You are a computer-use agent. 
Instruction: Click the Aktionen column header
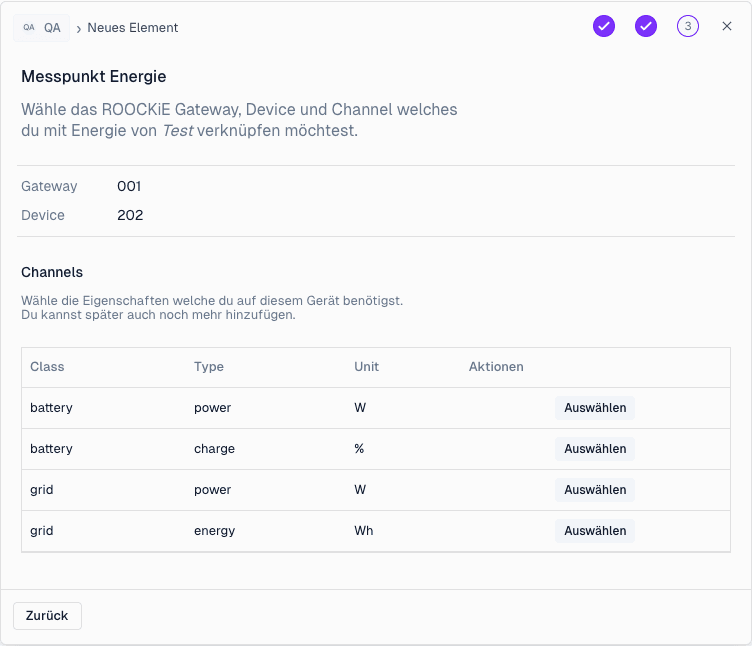pyautogui.click(x=496, y=367)
